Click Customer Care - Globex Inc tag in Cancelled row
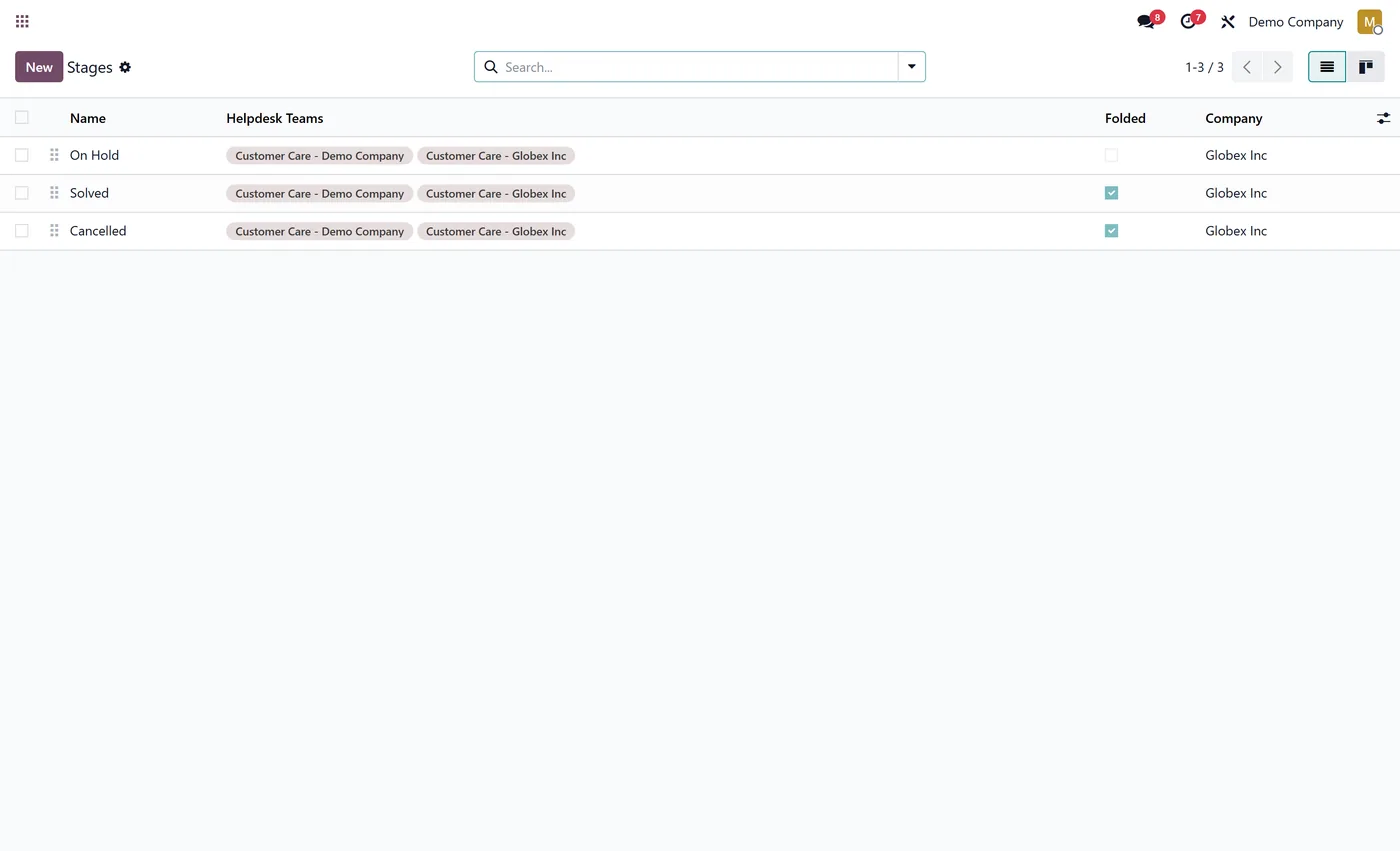The width and height of the screenshot is (1400, 851). coord(496,232)
